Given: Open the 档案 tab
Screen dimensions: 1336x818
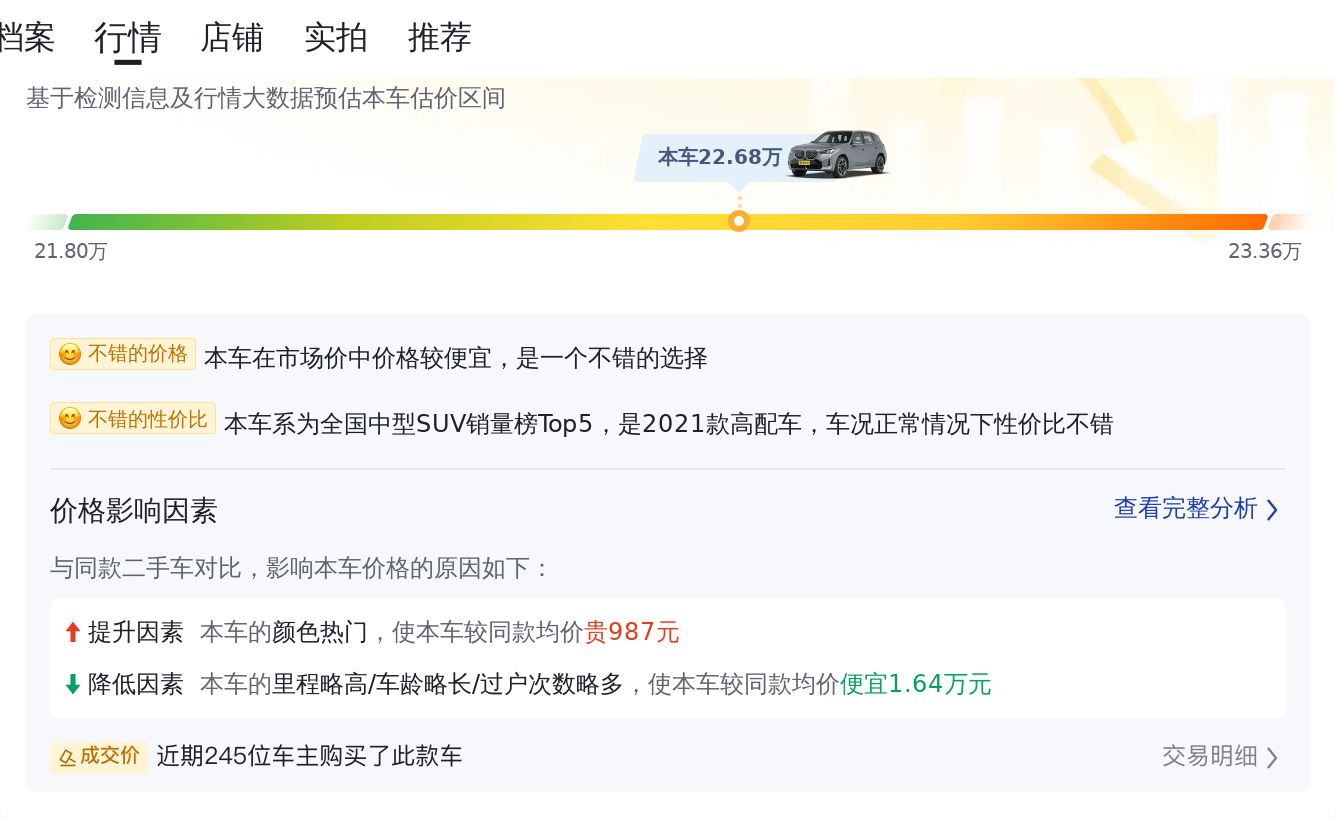Looking at the screenshot, I should pos(26,38).
